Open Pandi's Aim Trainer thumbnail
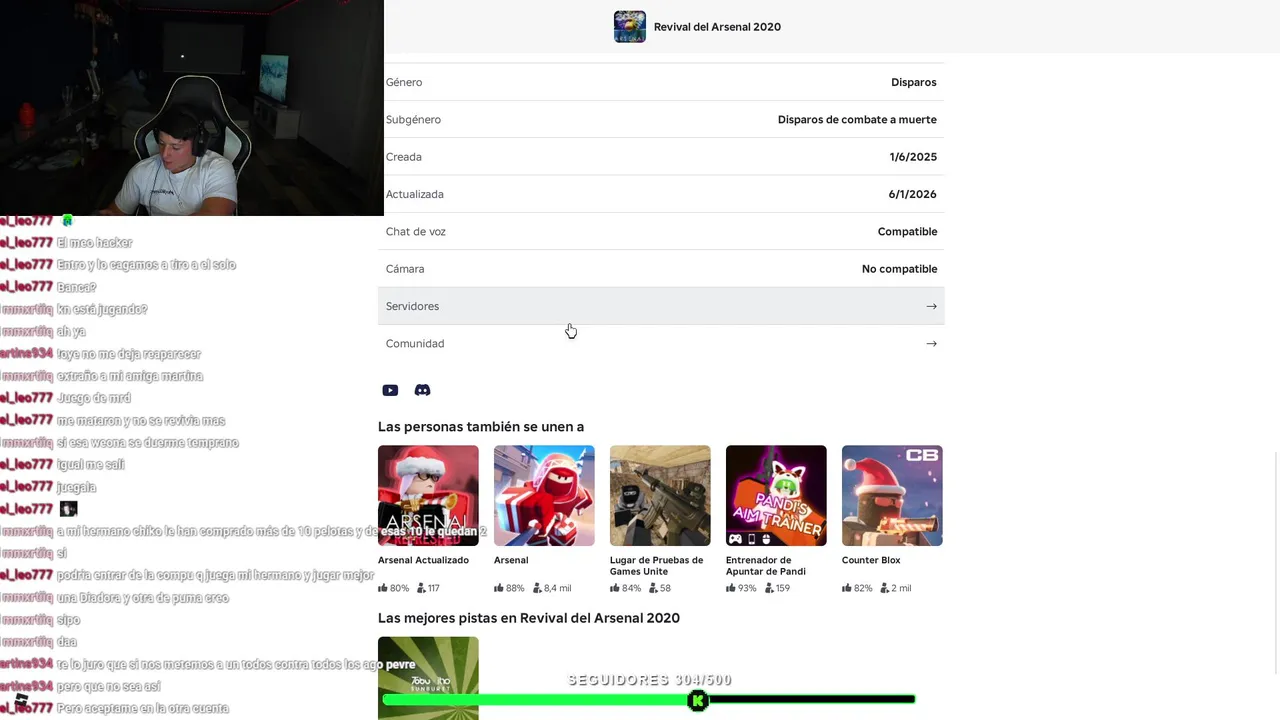 click(776, 495)
